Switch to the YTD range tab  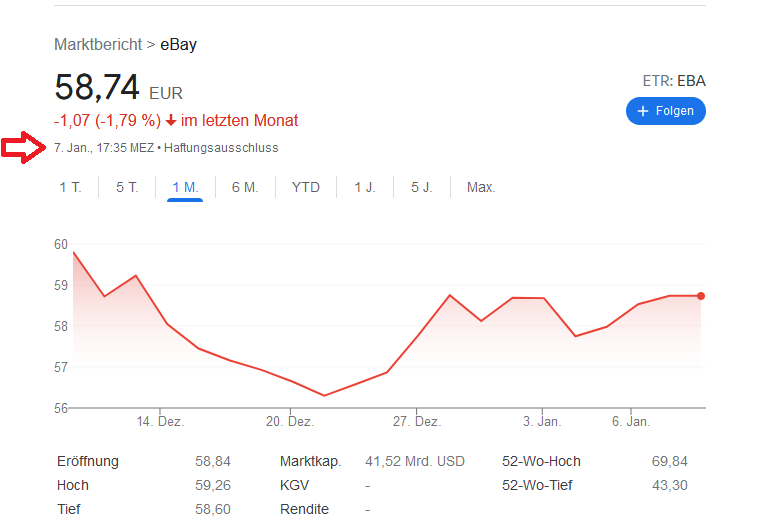coord(306,187)
